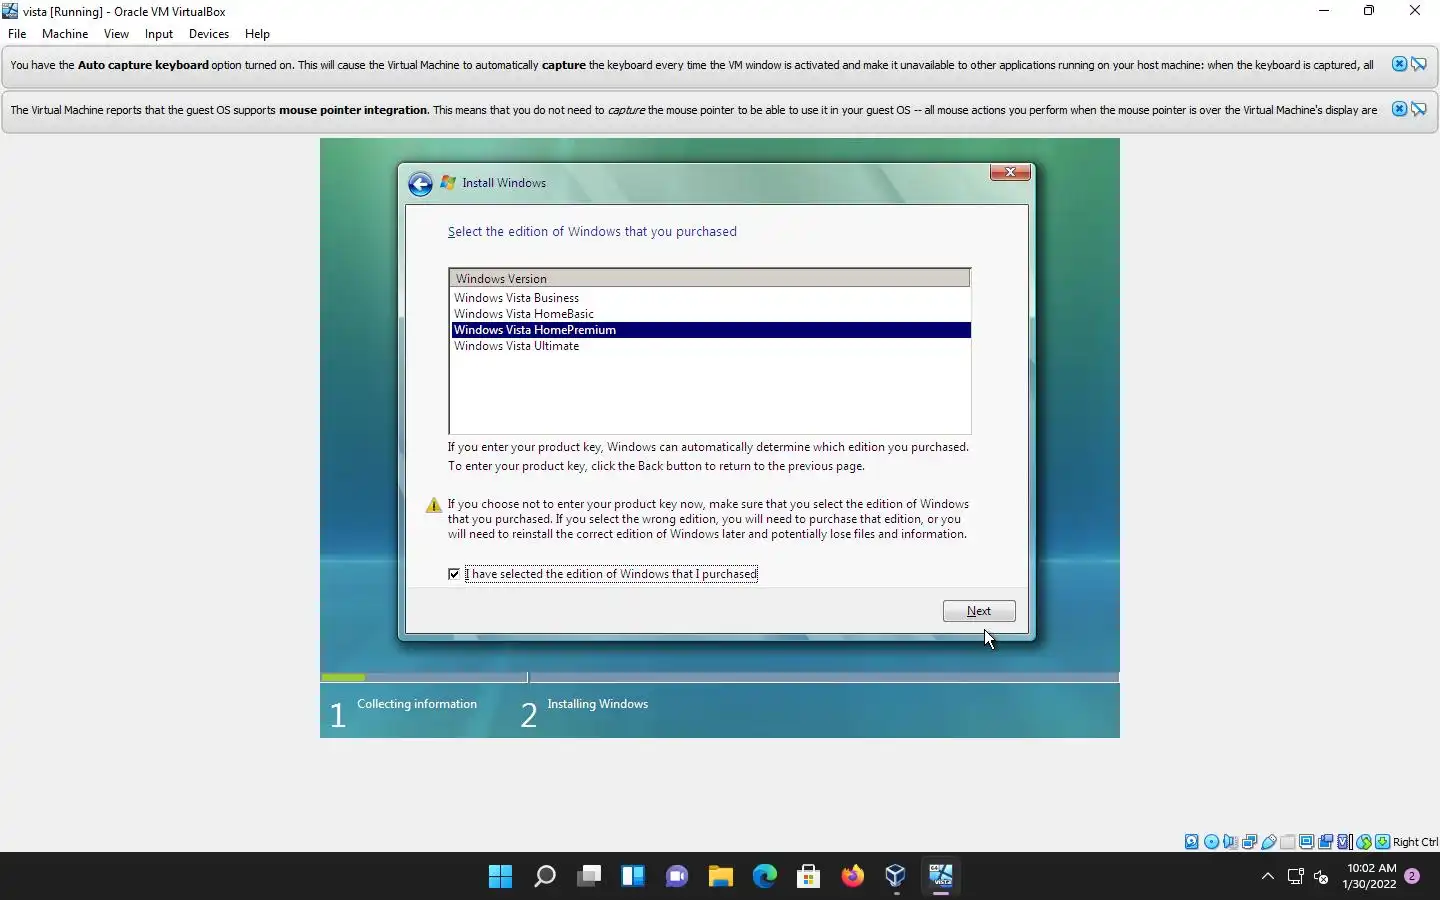Viewport: 1440px width, 900px height.
Task: Click the display settings status icon
Action: coord(1306,842)
